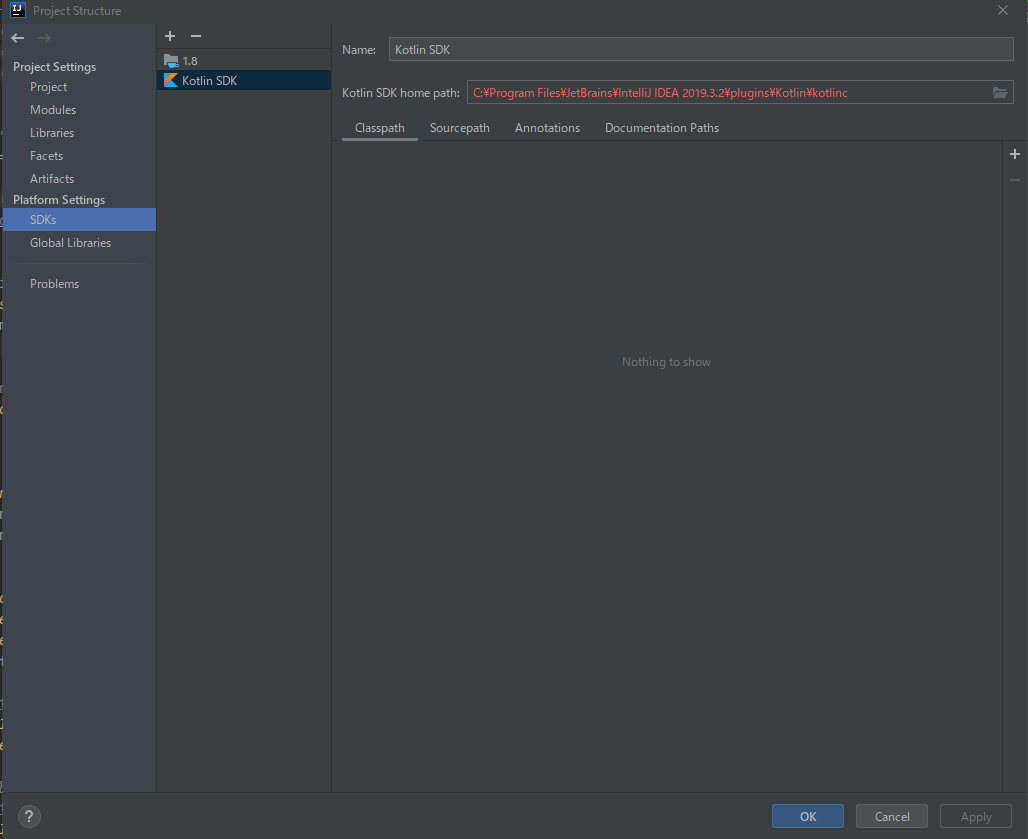Add classpath entry with plus button
1028x839 pixels.
point(1015,154)
